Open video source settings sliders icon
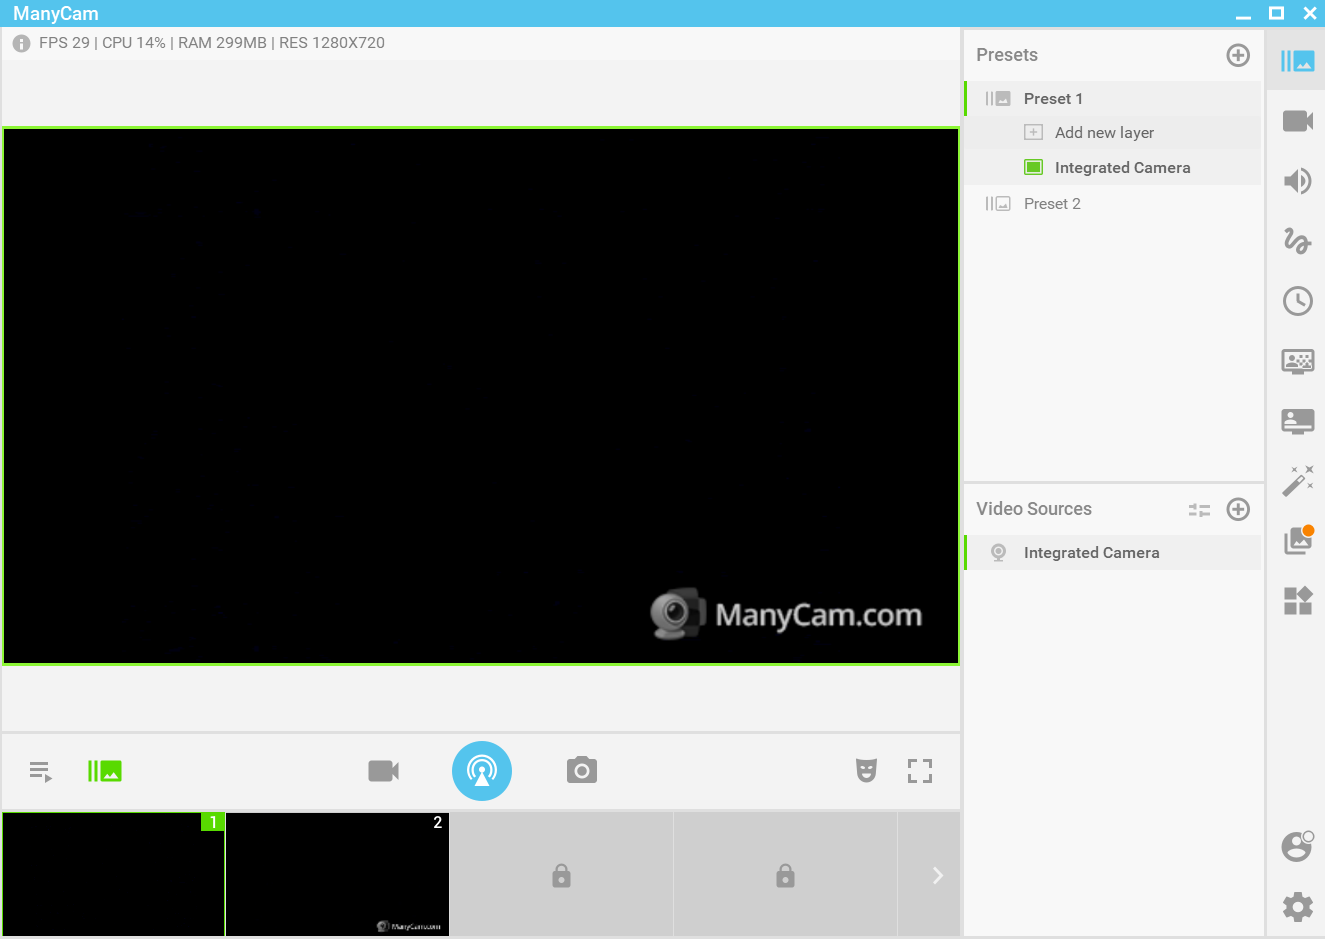1325x939 pixels. (1199, 510)
